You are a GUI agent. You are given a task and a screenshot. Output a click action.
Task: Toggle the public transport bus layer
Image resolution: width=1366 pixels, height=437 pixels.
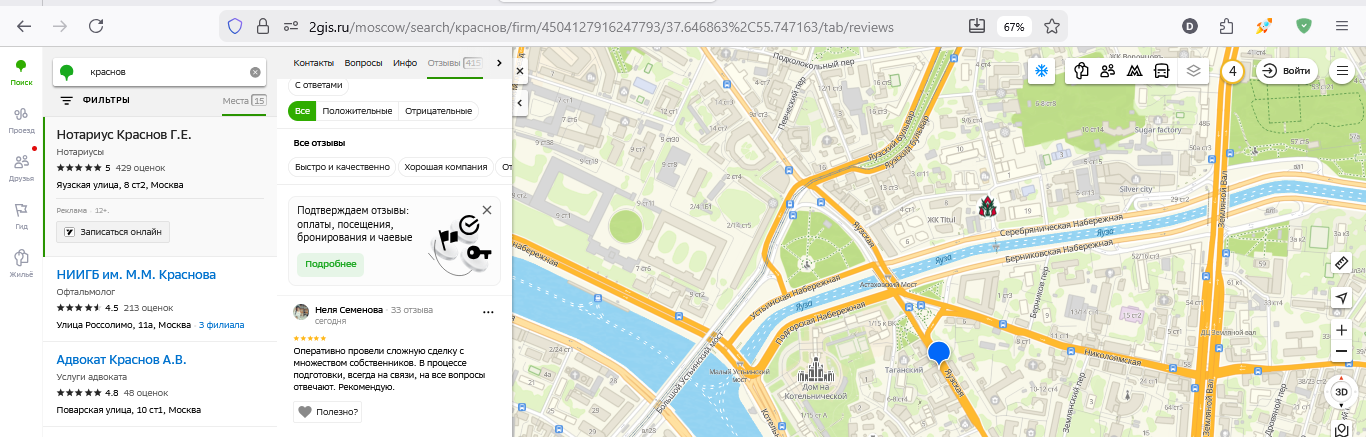point(1161,71)
